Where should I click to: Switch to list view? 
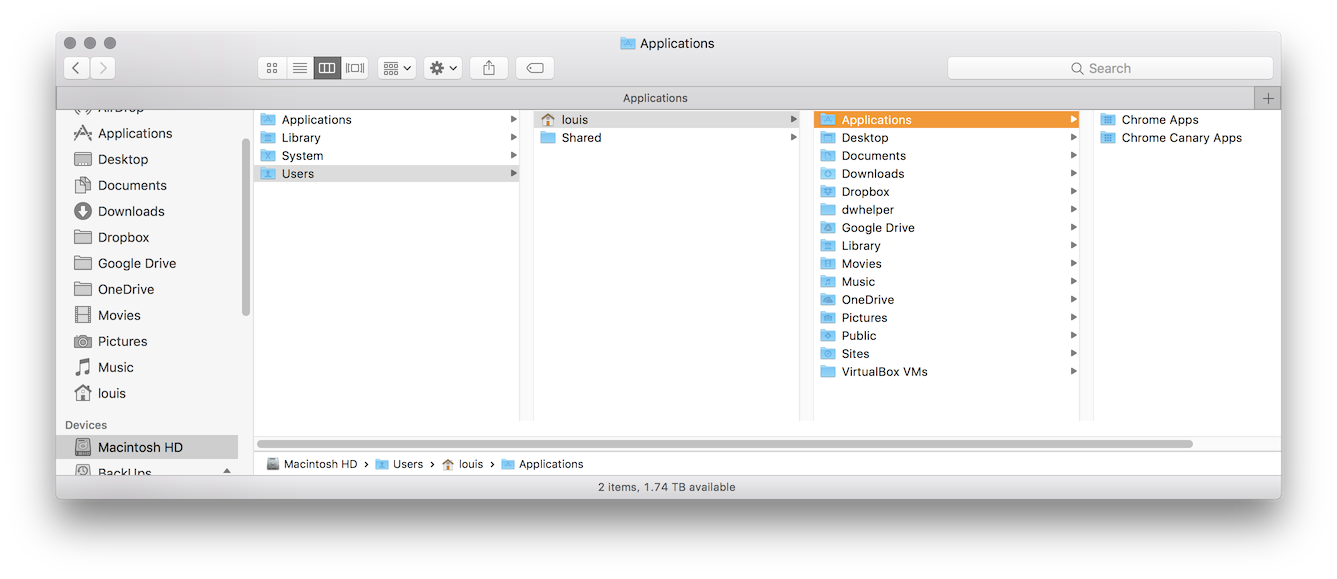click(x=300, y=68)
